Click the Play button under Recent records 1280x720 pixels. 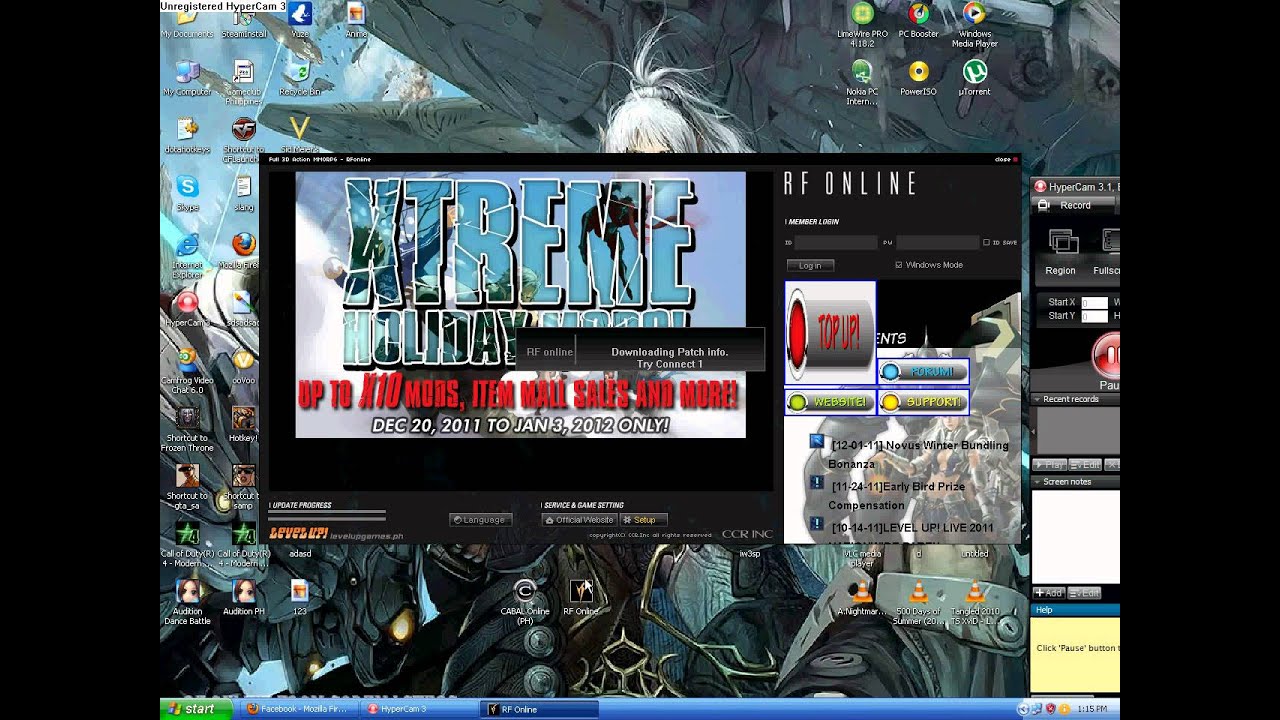click(1049, 465)
